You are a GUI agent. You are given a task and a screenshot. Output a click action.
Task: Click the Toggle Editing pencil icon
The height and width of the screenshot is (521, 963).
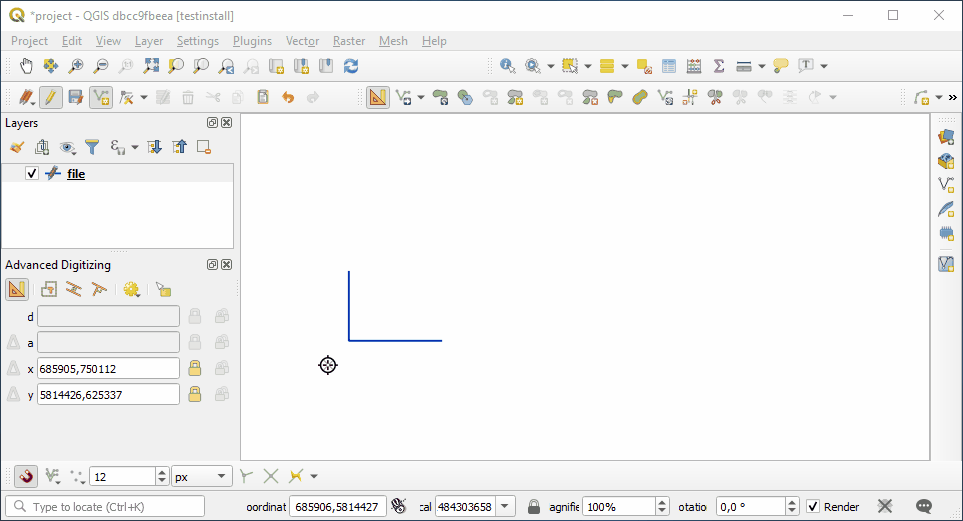[49, 97]
